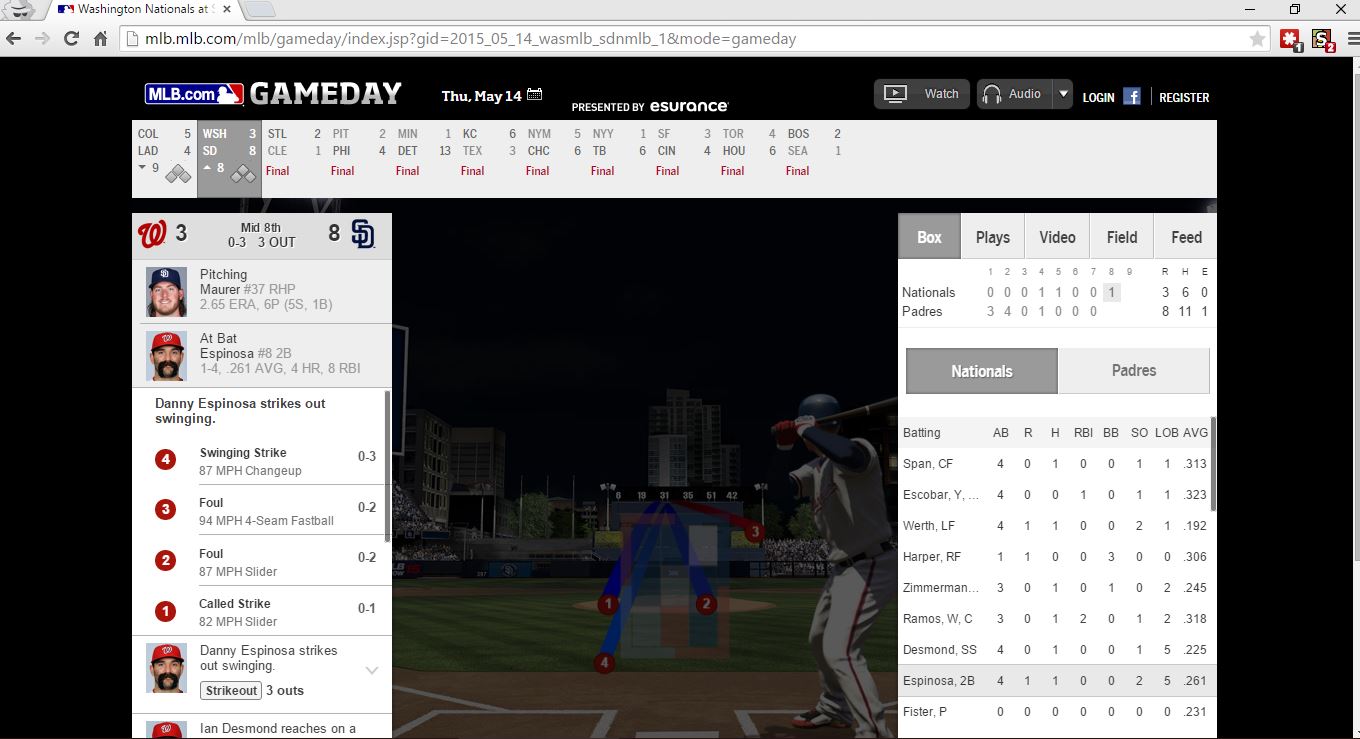The height and width of the screenshot is (739, 1360).
Task: Expand the Espinosa strikeout play chevron
Action: tap(372, 670)
